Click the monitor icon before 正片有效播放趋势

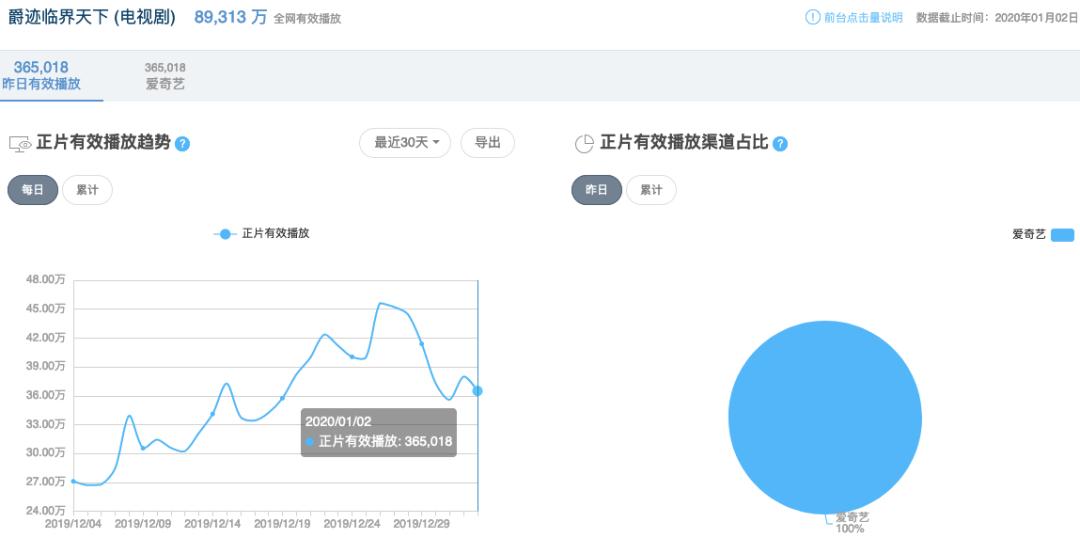(20, 143)
